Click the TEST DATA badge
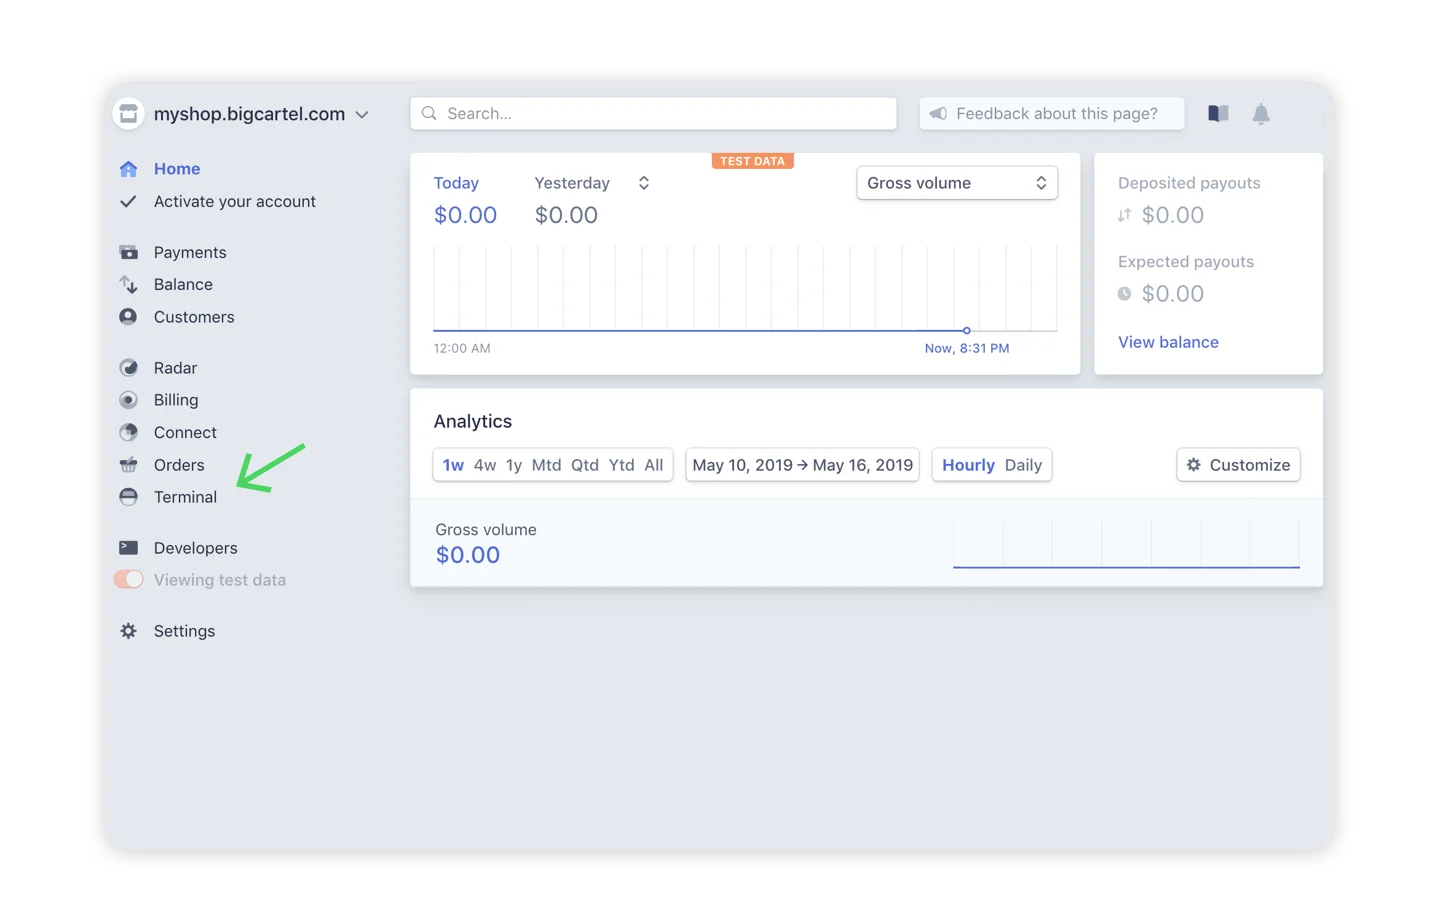This screenshot has height=912, width=1440. pyautogui.click(x=752, y=161)
